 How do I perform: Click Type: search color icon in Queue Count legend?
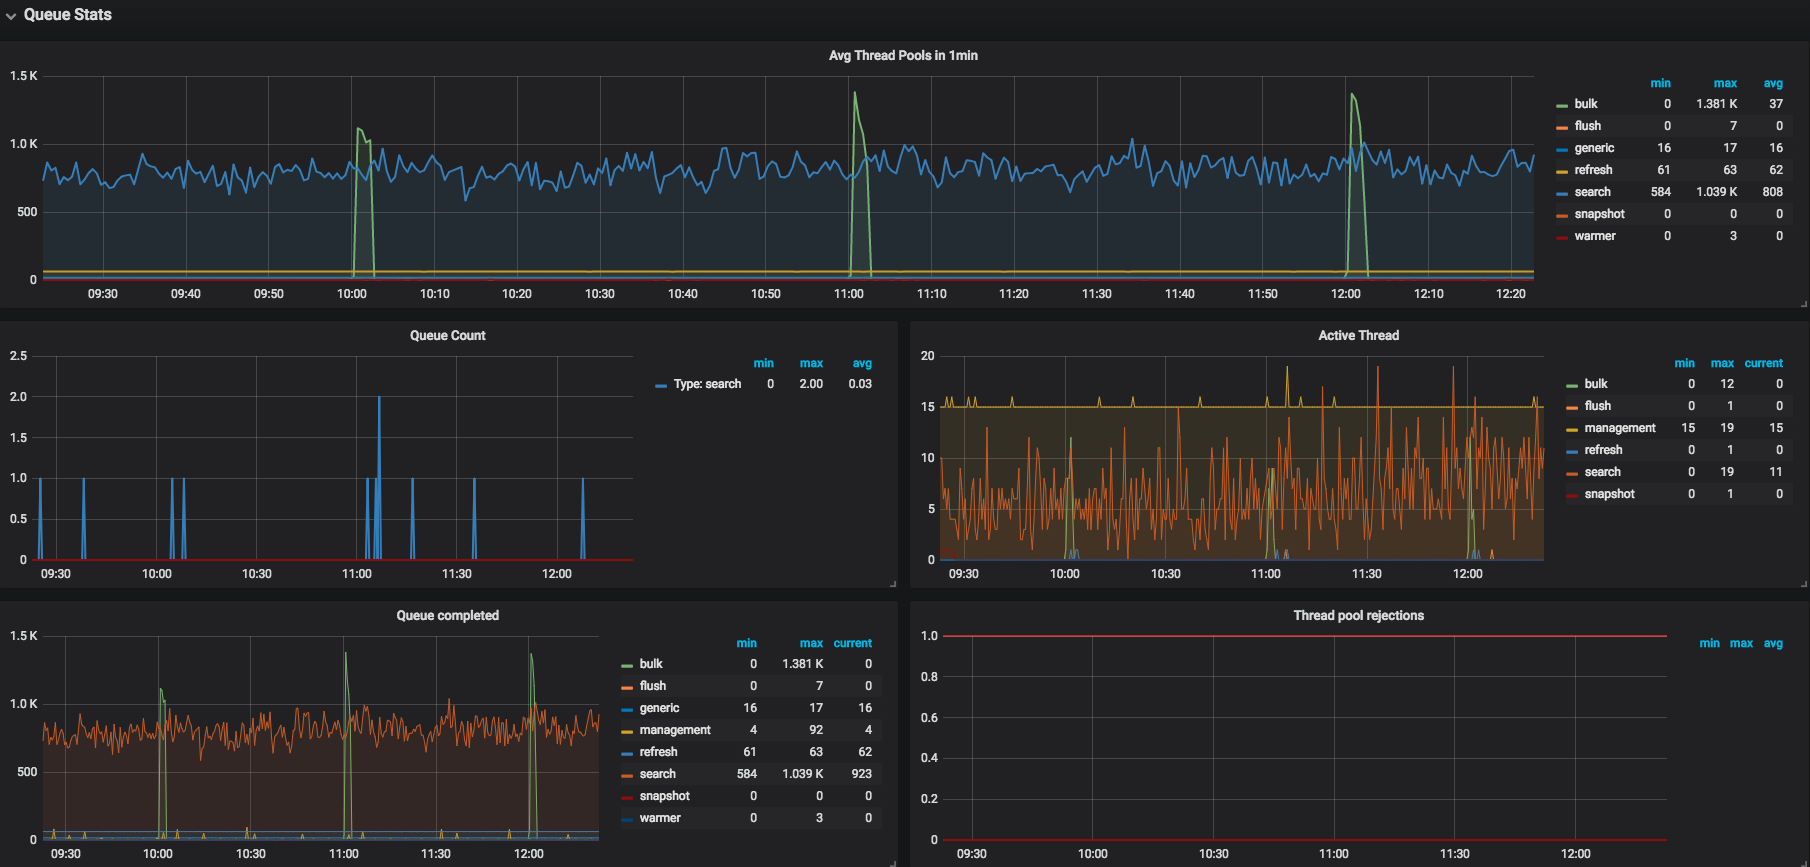pos(661,385)
